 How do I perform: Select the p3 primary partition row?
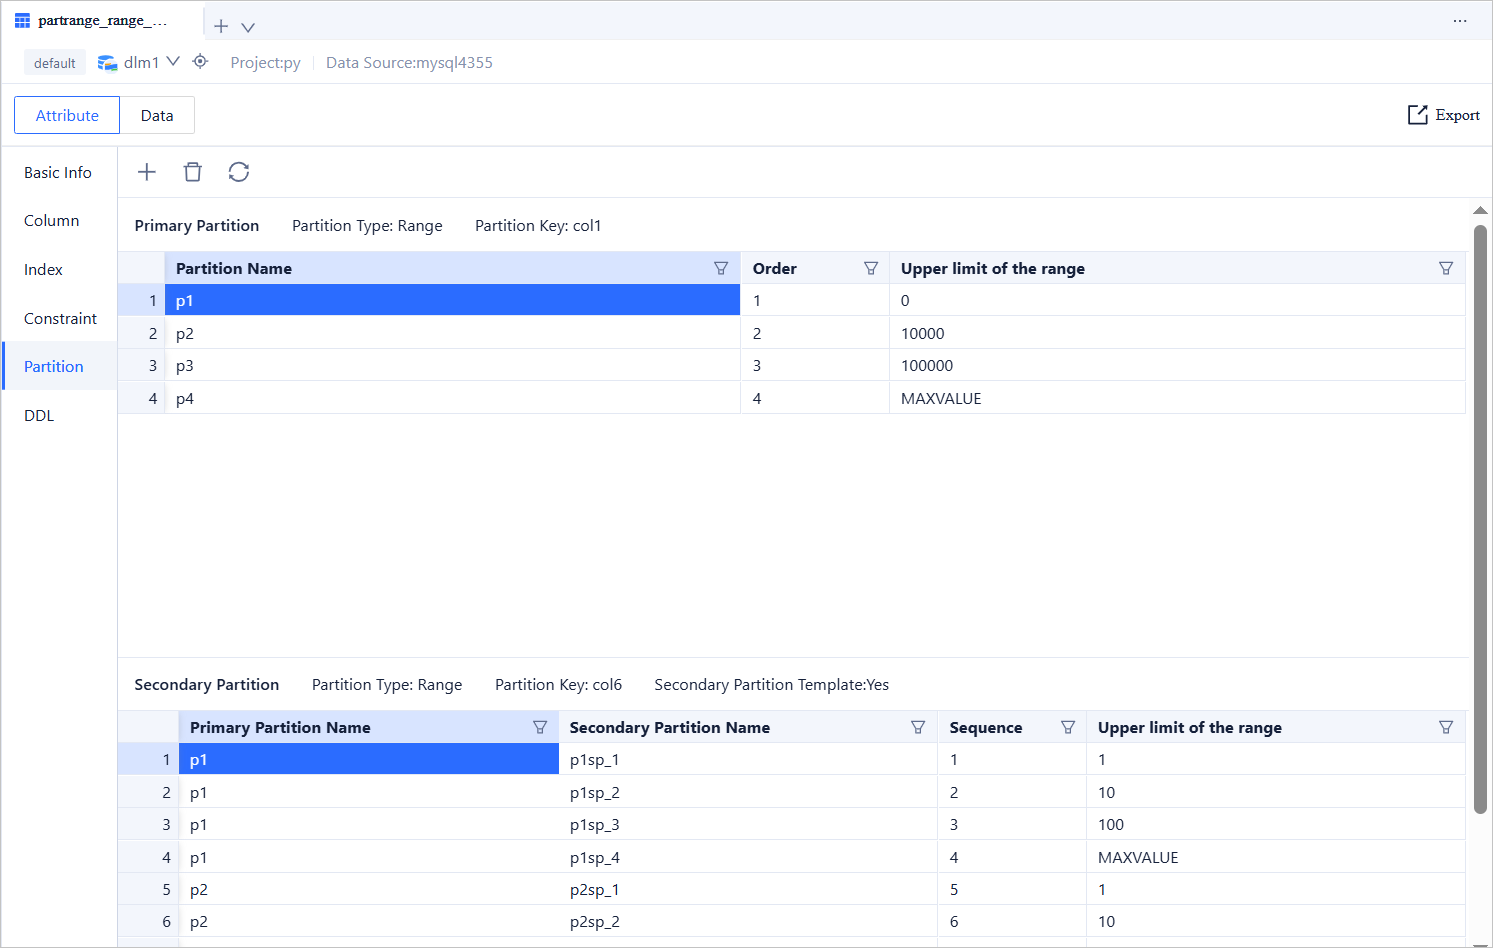[x=450, y=366]
